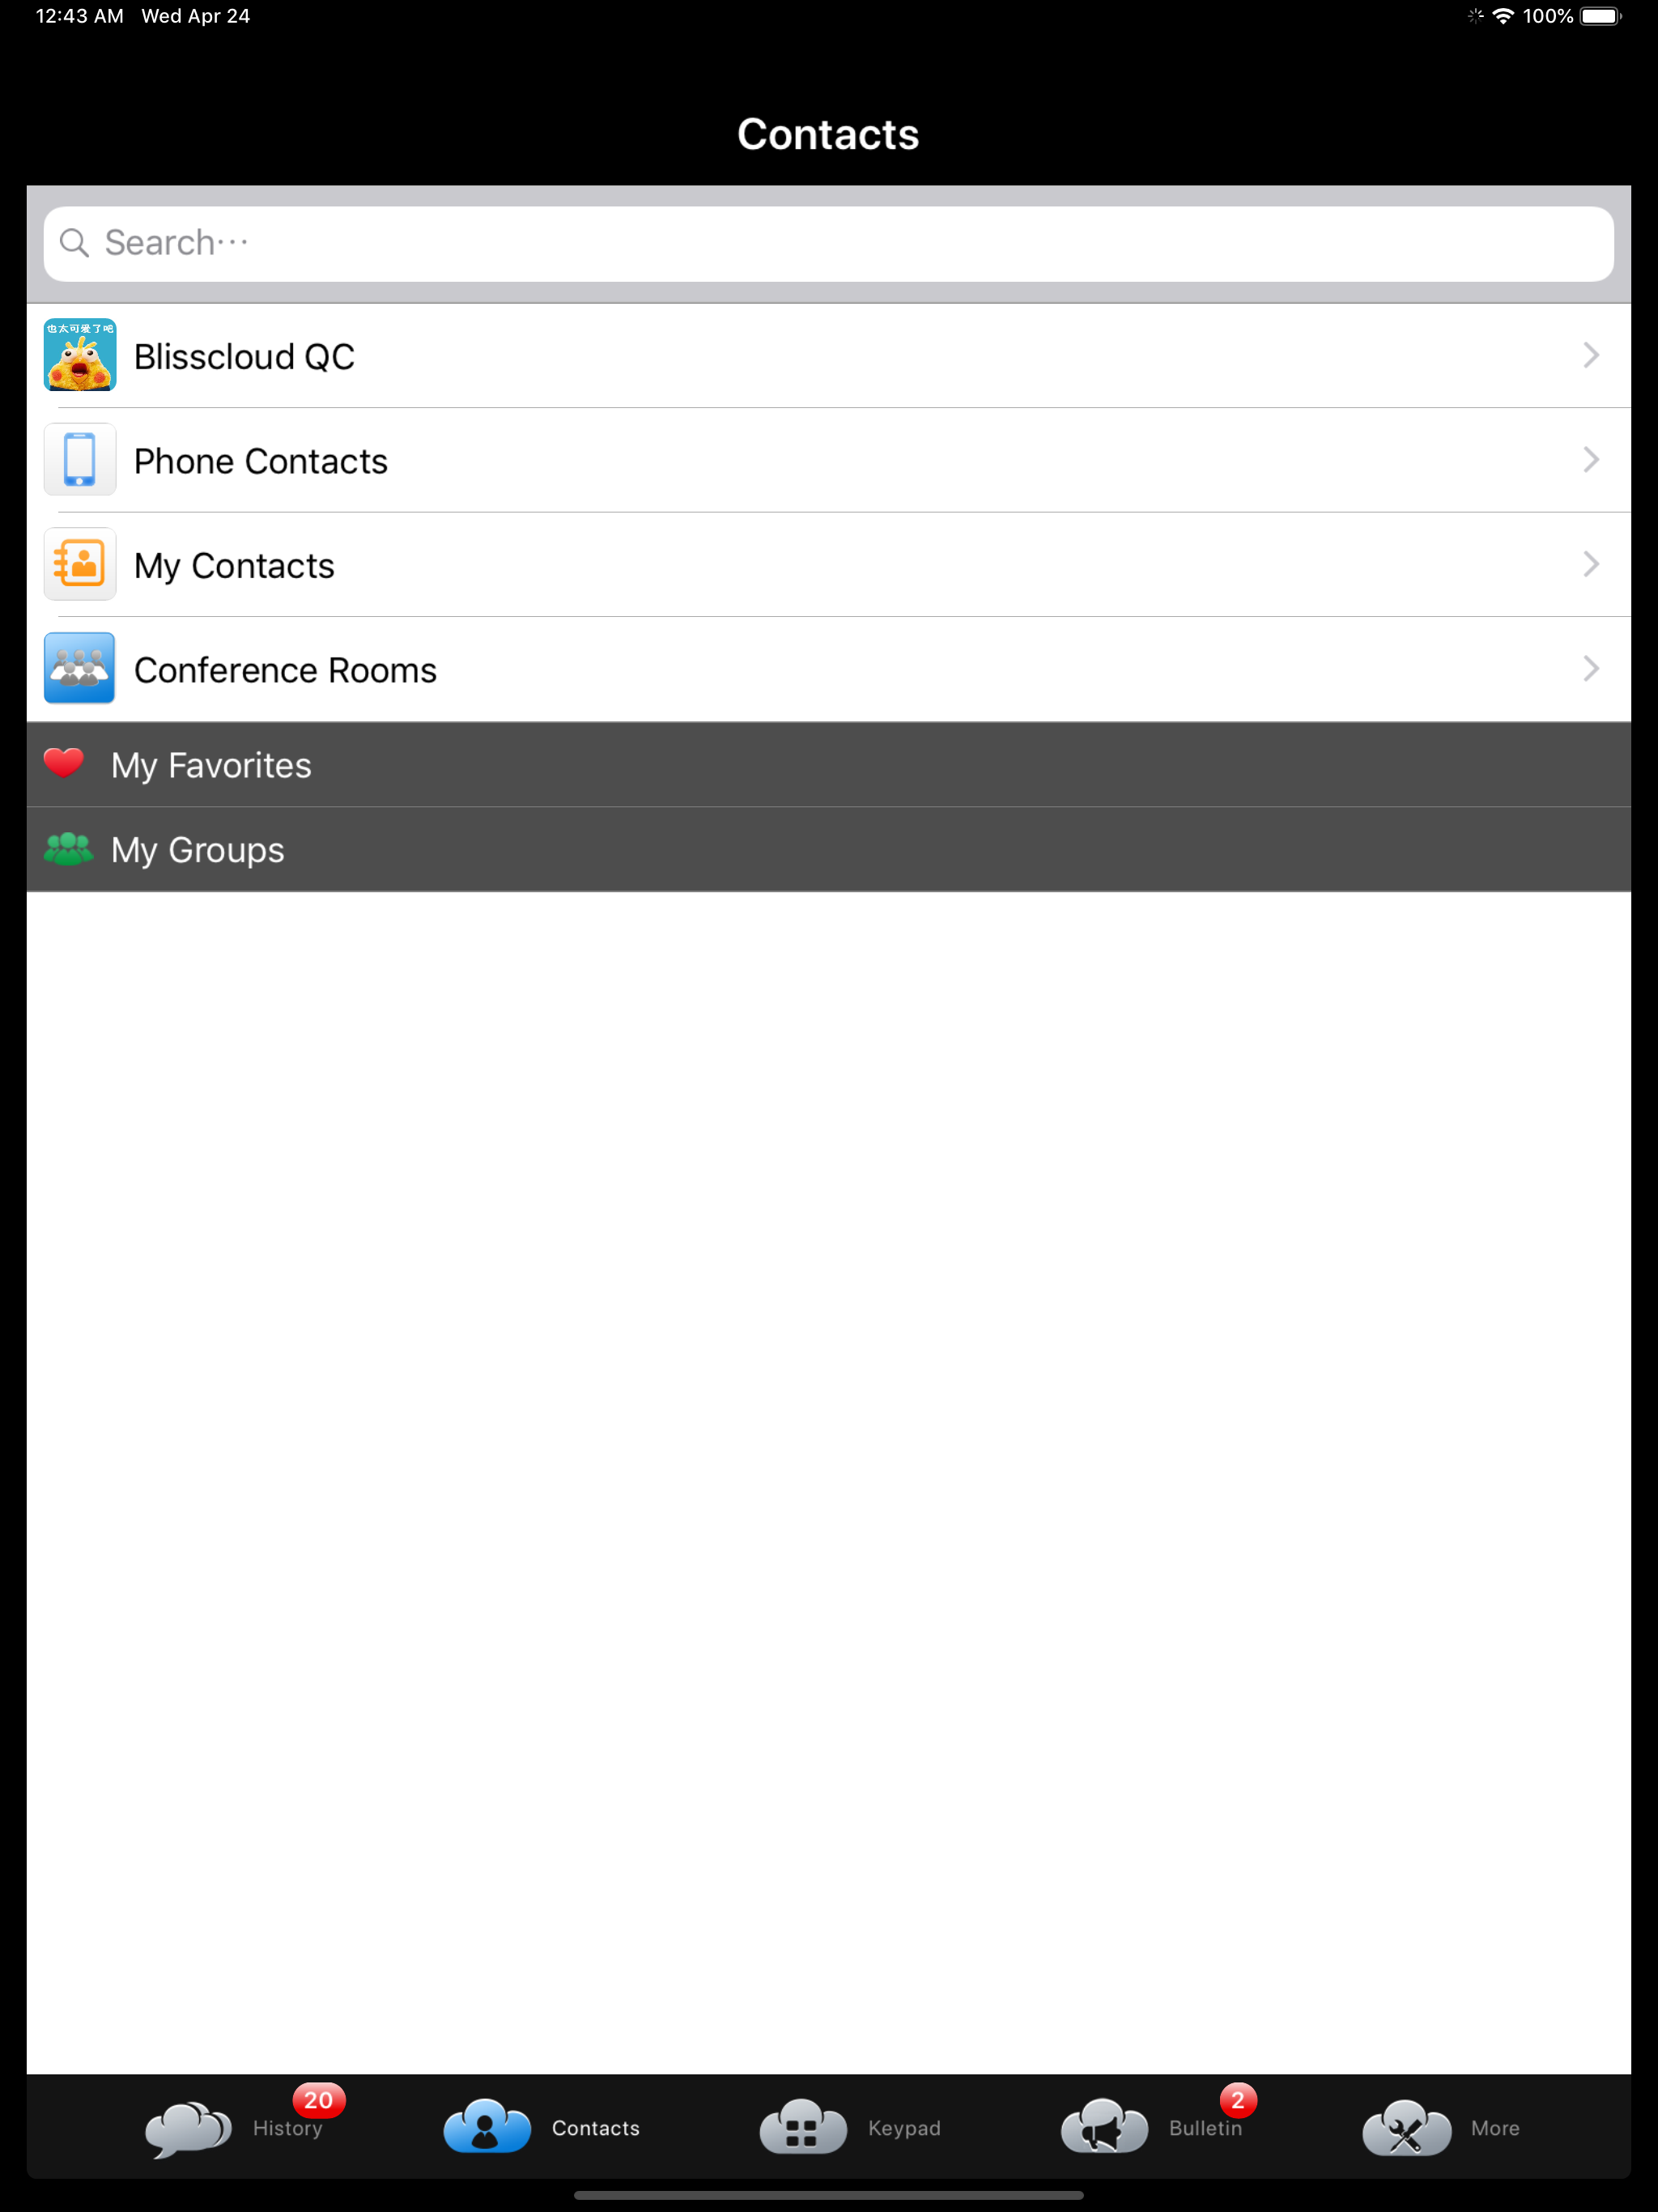Tap the Contacts page title
1658x2212 pixels.
coord(828,134)
